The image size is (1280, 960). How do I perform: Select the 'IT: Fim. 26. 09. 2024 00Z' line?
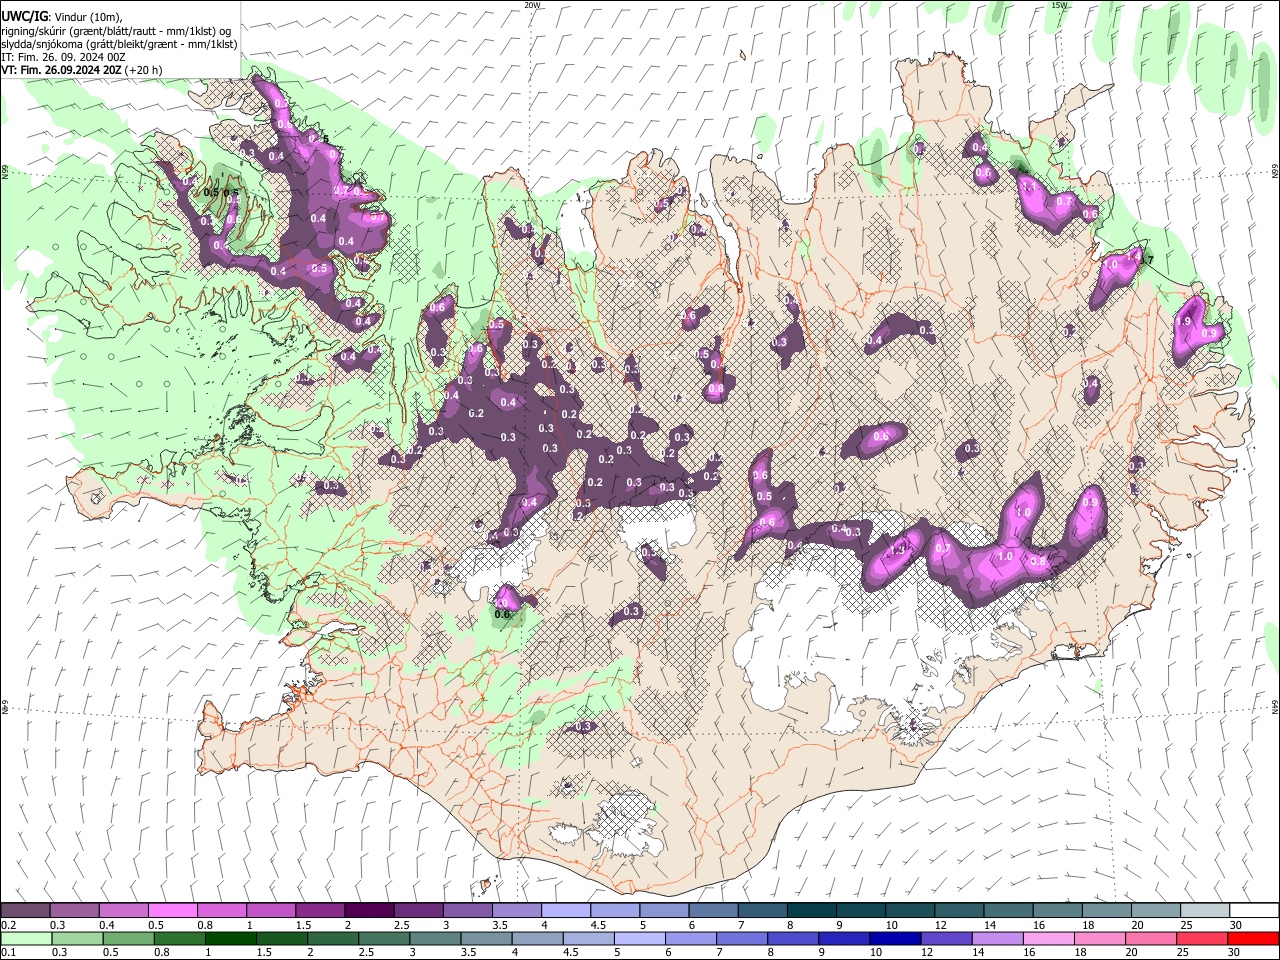point(62,58)
